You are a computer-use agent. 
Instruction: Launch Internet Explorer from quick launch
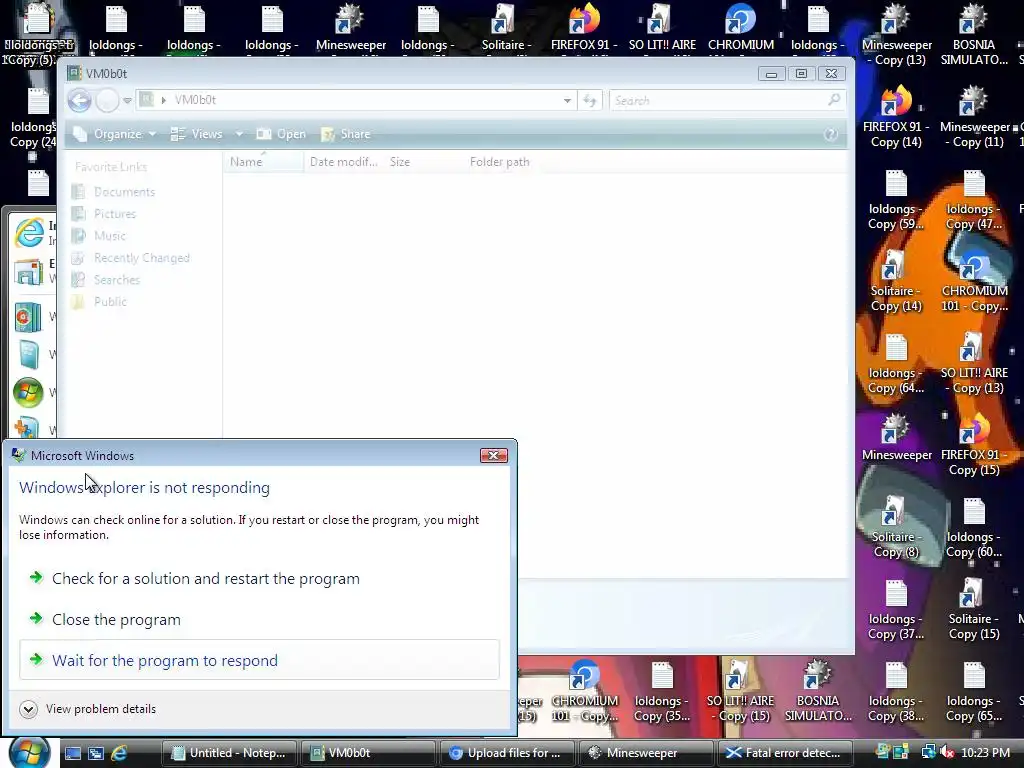[x=119, y=753]
